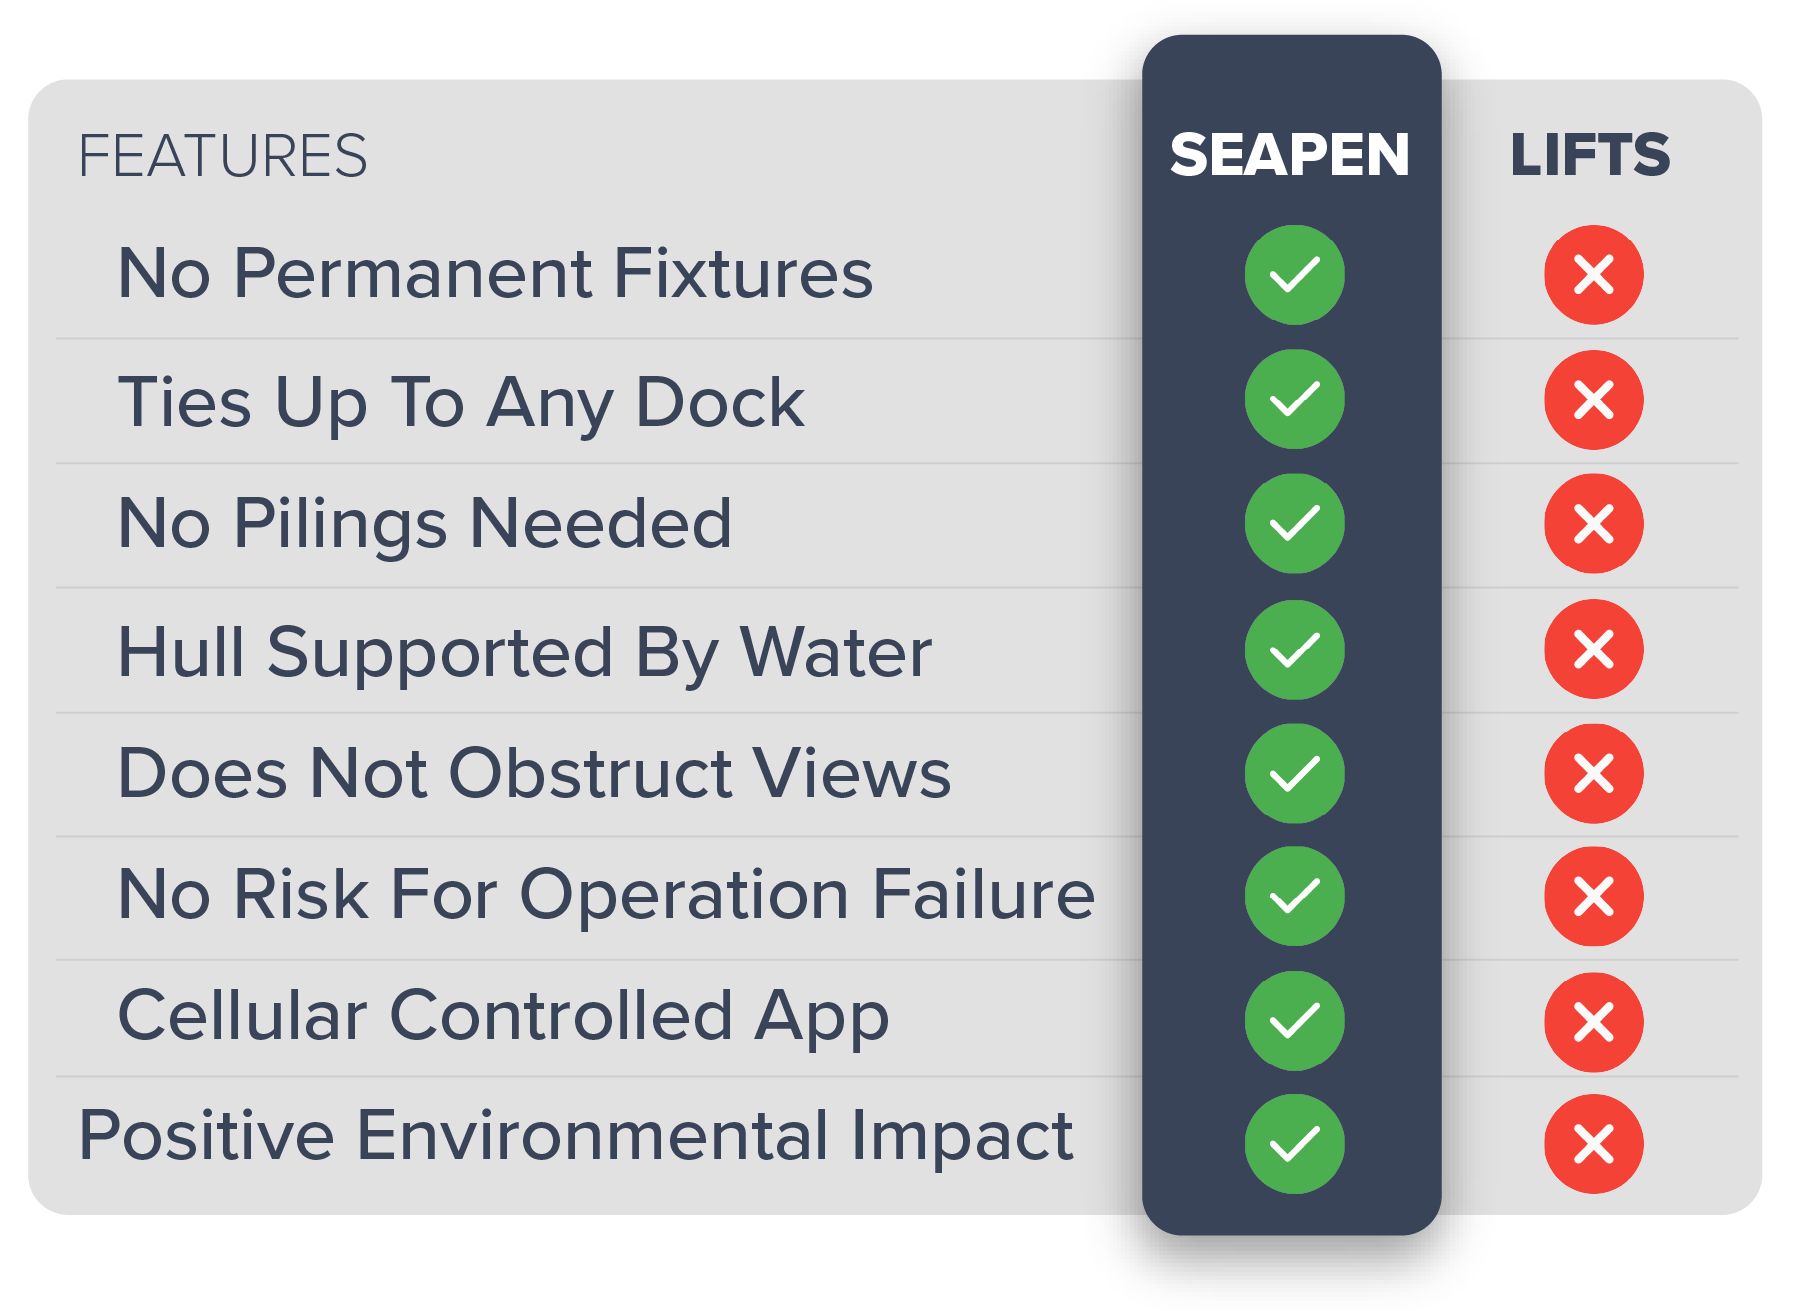Click red X for Does Not Obstruct Views
Image resolution: width=1800 pixels, height=1311 pixels.
tap(1593, 773)
